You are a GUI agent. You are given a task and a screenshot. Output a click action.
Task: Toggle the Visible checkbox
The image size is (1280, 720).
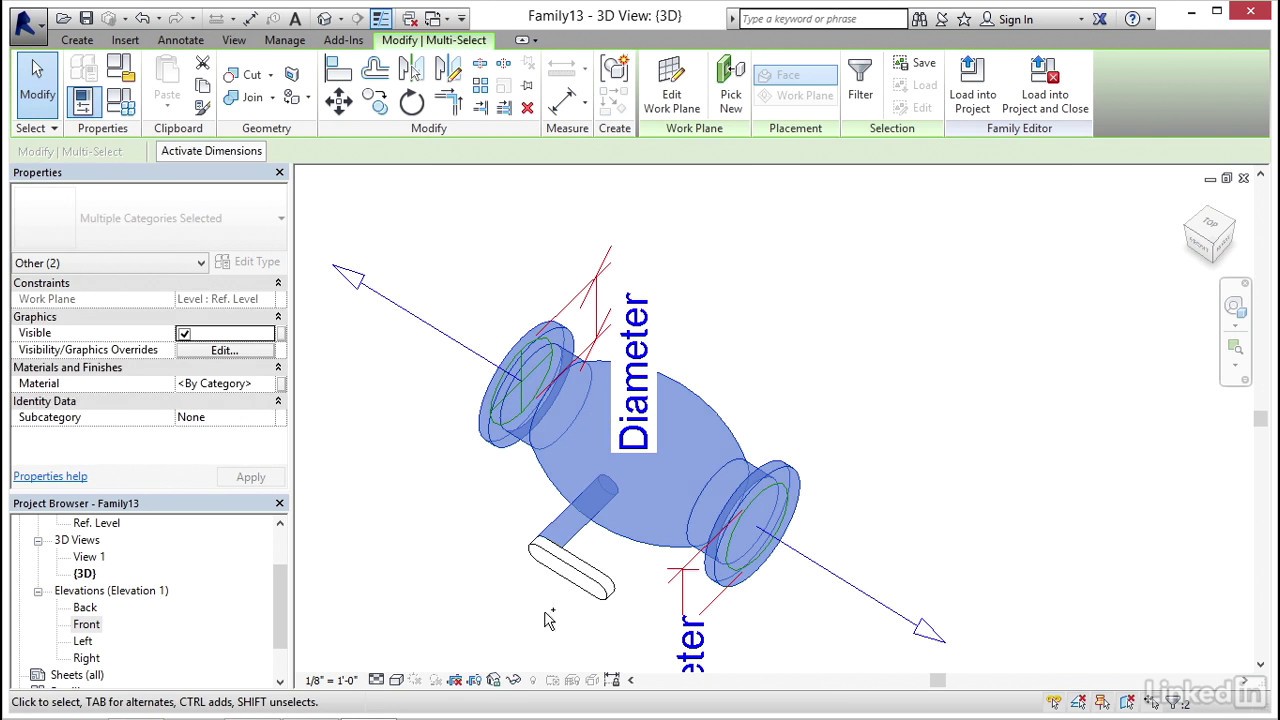coord(184,333)
